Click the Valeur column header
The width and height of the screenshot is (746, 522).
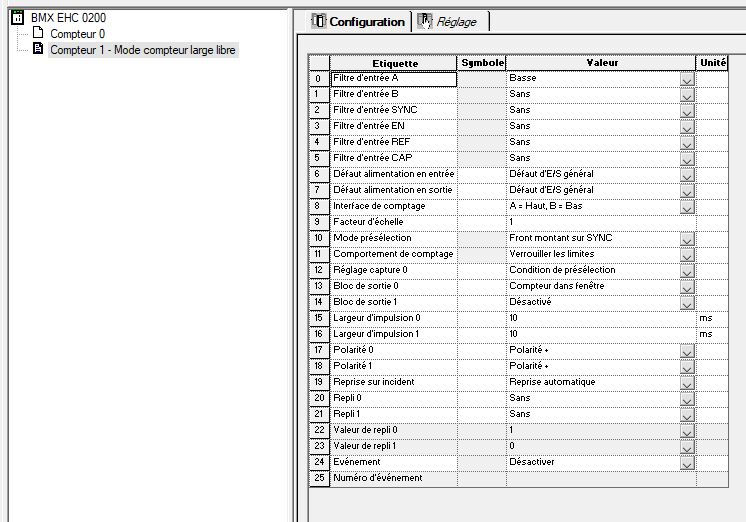(601, 62)
